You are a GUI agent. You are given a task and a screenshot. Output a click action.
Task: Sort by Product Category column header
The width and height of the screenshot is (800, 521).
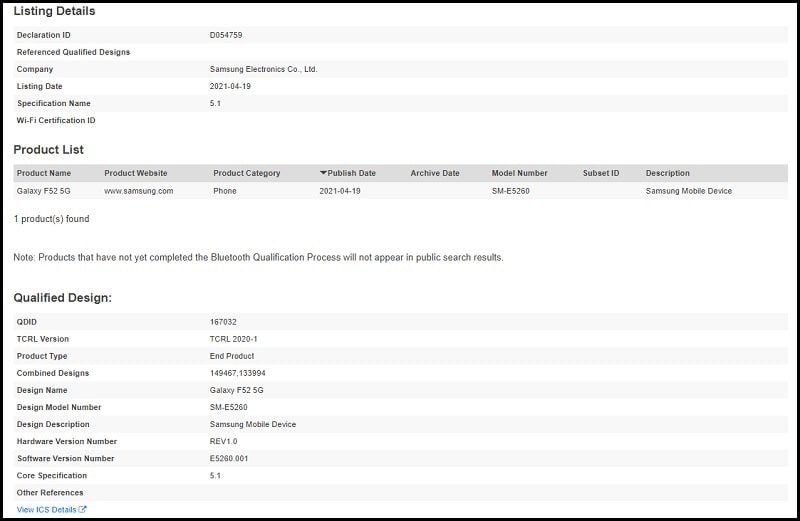247,173
